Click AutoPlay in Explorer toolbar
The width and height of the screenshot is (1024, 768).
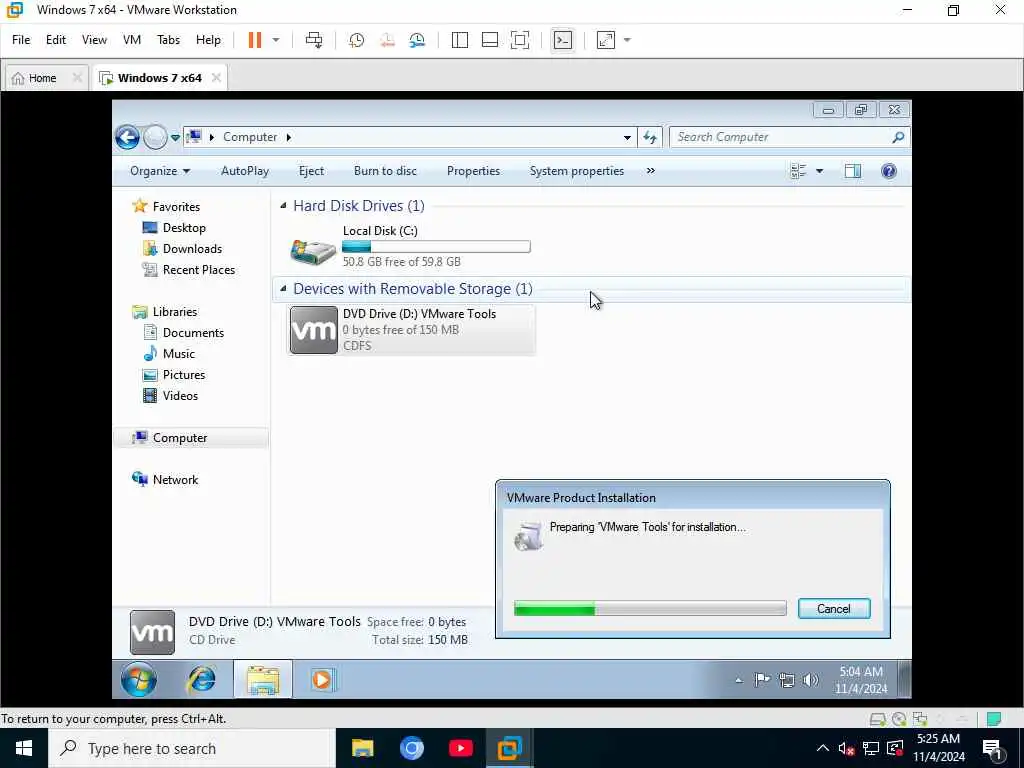point(245,171)
